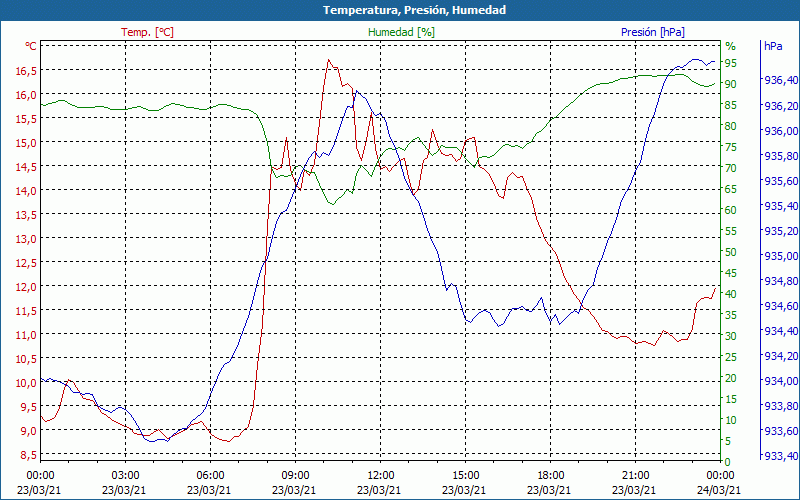Click the 09:00 time axis label
The height and width of the screenshot is (500, 800).
click(x=295, y=476)
